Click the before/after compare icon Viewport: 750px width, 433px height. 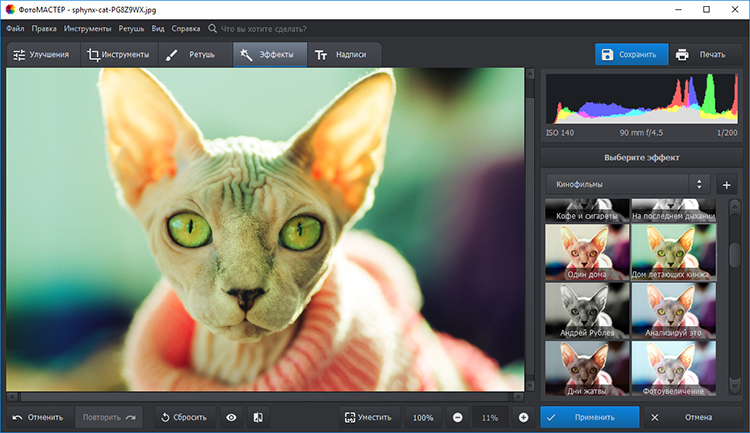click(x=258, y=417)
